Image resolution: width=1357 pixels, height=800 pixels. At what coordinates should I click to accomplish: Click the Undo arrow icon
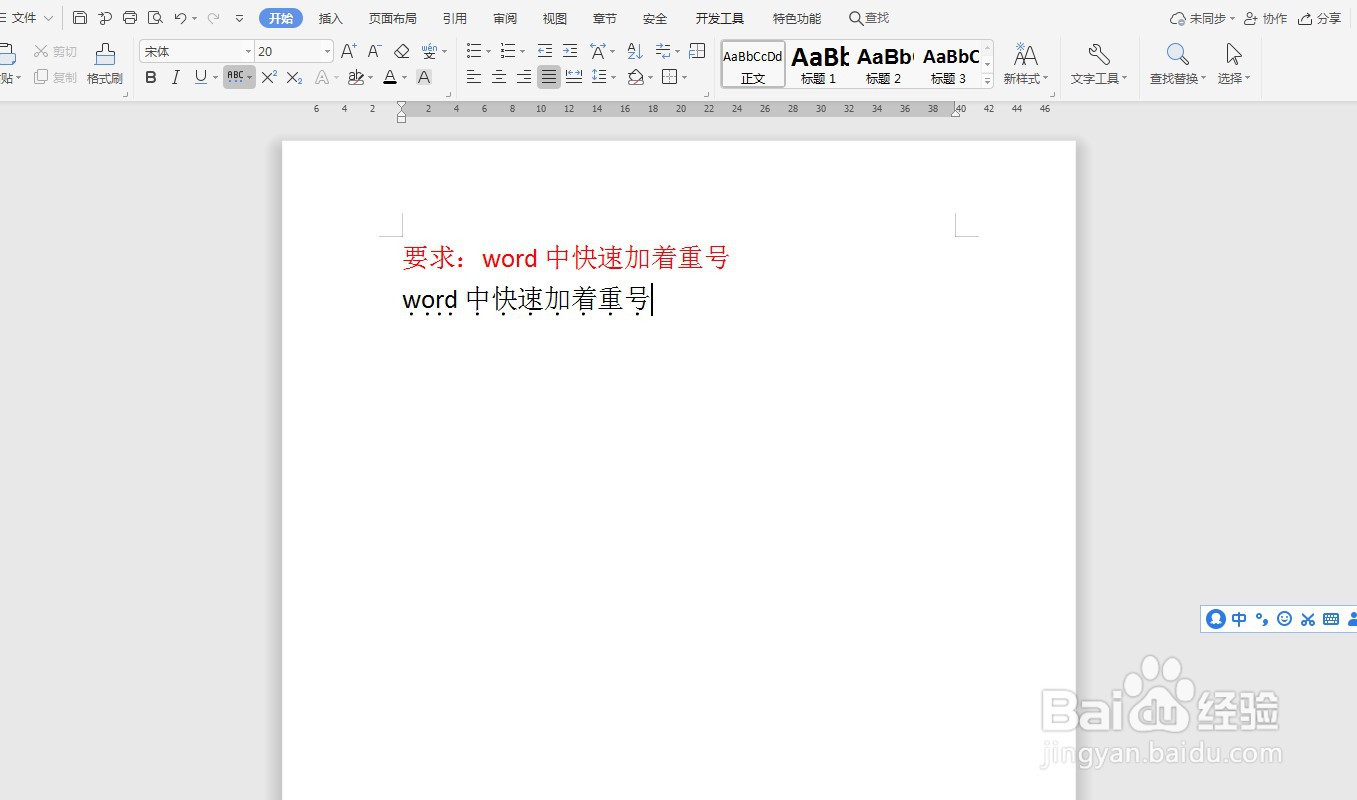tap(180, 18)
